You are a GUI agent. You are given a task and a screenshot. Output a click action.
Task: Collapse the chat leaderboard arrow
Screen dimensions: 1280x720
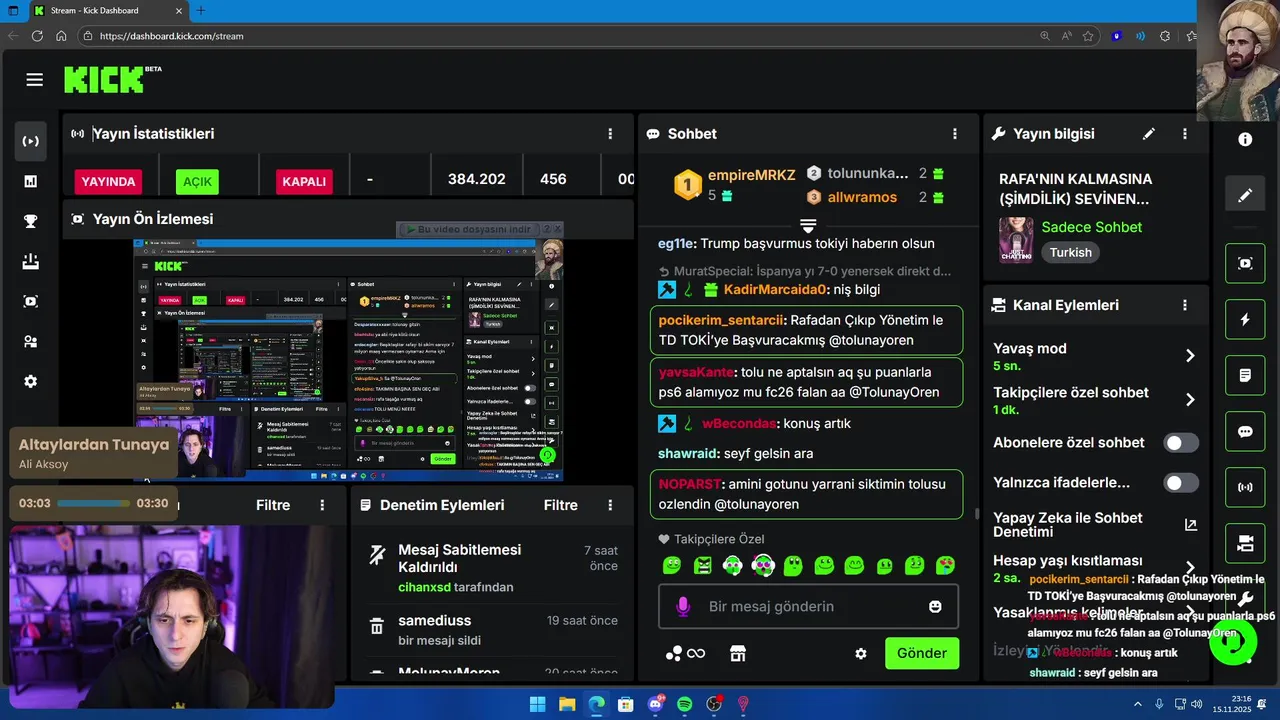(x=808, y=226)
